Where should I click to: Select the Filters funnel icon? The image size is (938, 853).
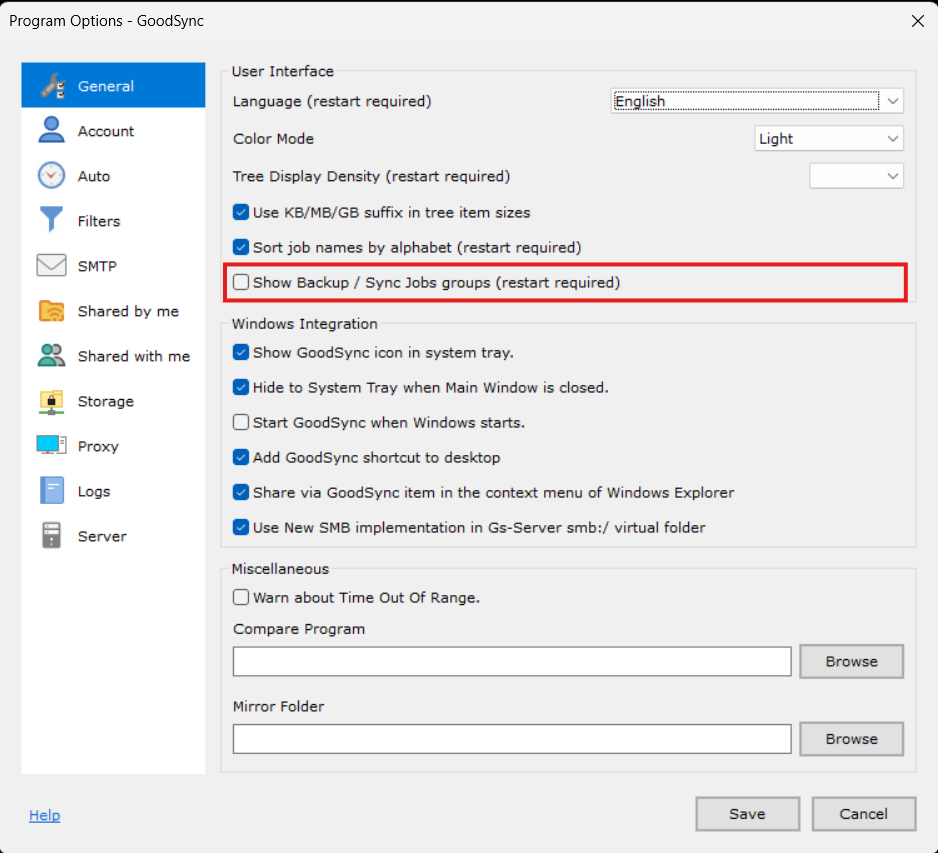point(50,220)
